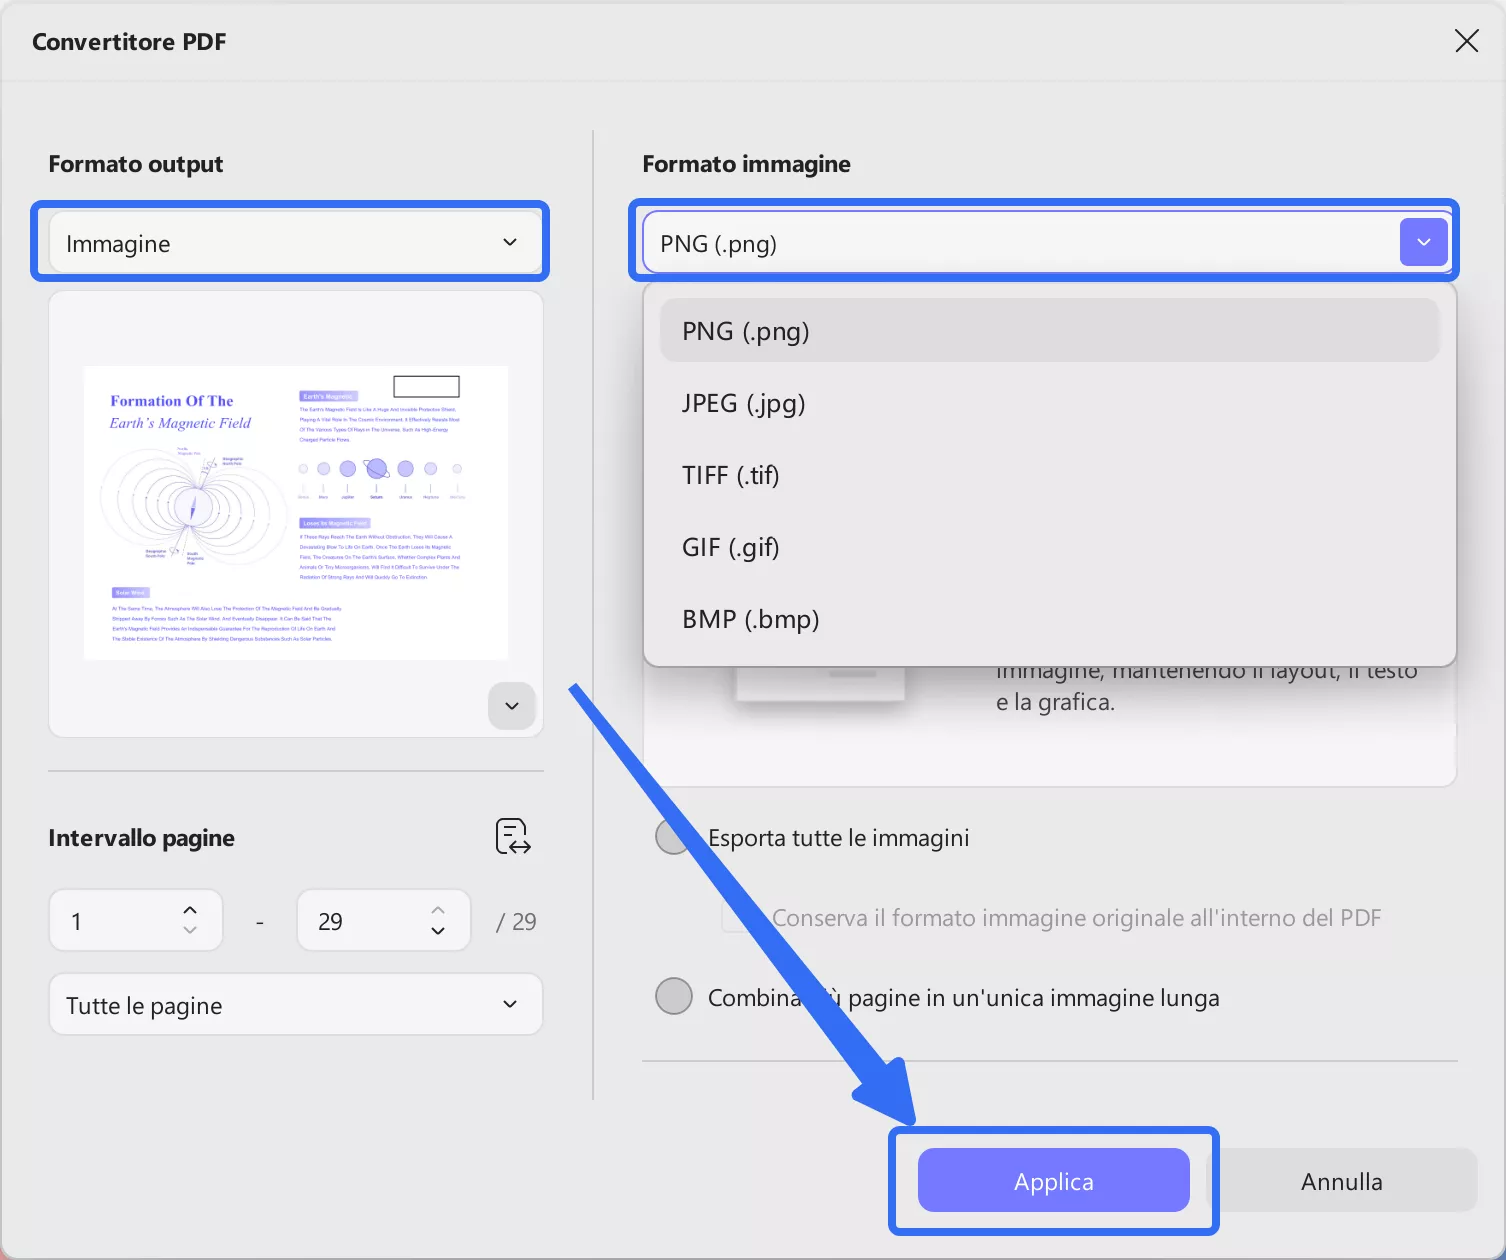Click the down arrow on end page stepper
This screenshot has height=1260, width=1506.
pos(437,932)
